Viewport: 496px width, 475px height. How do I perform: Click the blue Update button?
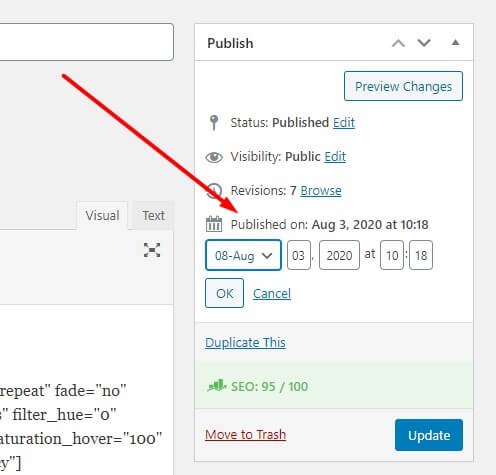click(429, 435)
